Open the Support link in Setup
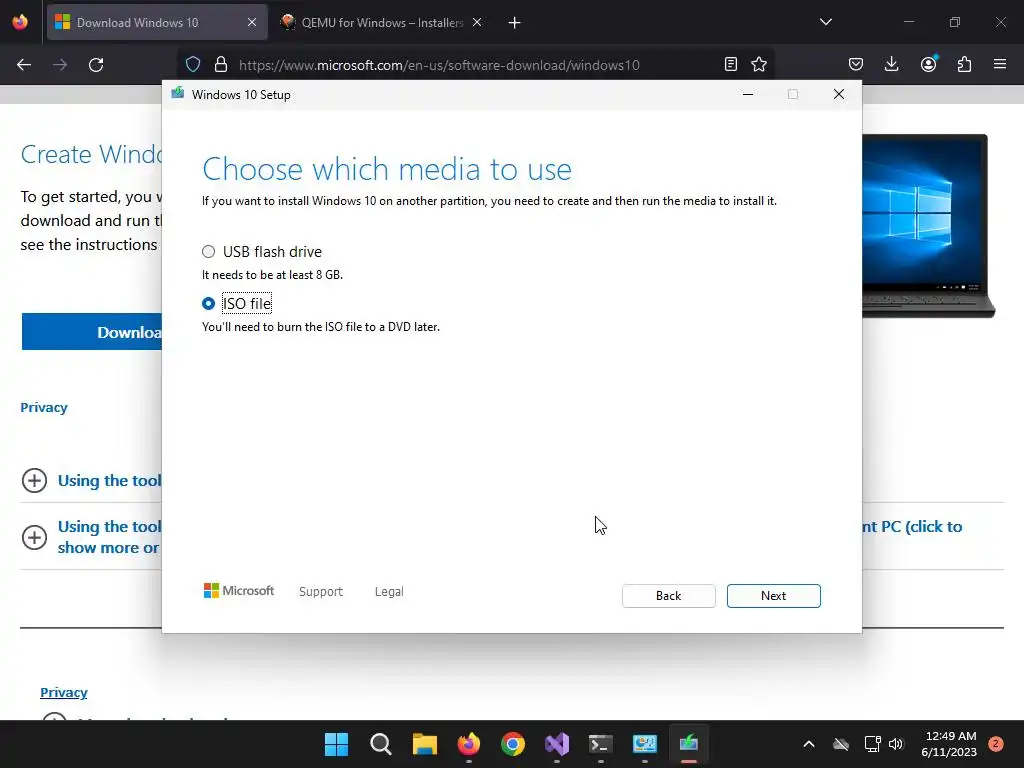 (321, 591)
